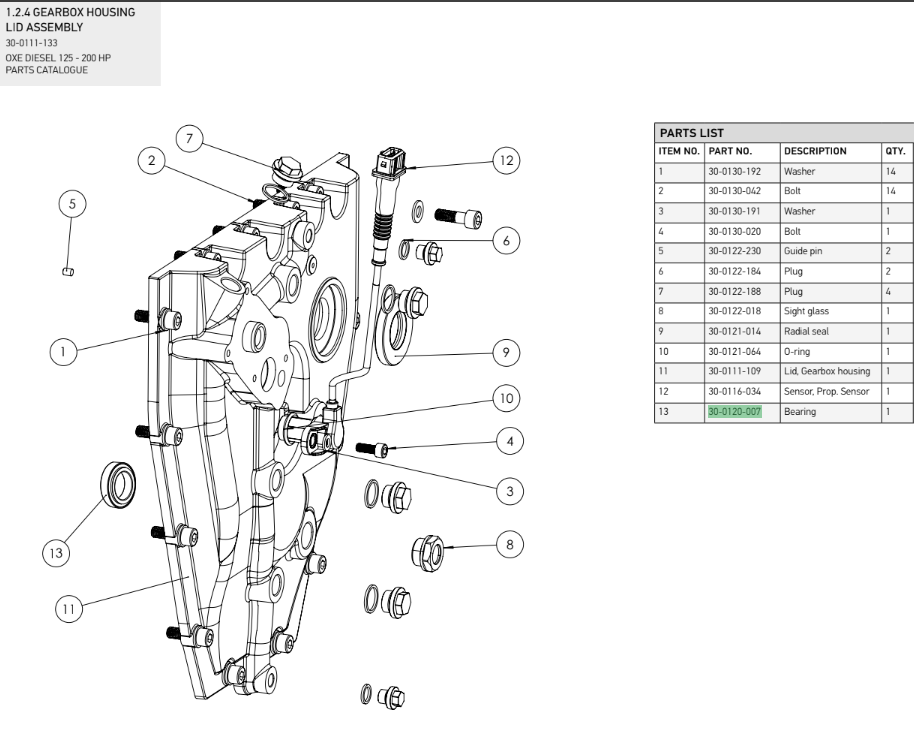This screenshot has width=914, height=736.
Task: Click Lid, Gearbox housing description
Action: coord(827,371)
